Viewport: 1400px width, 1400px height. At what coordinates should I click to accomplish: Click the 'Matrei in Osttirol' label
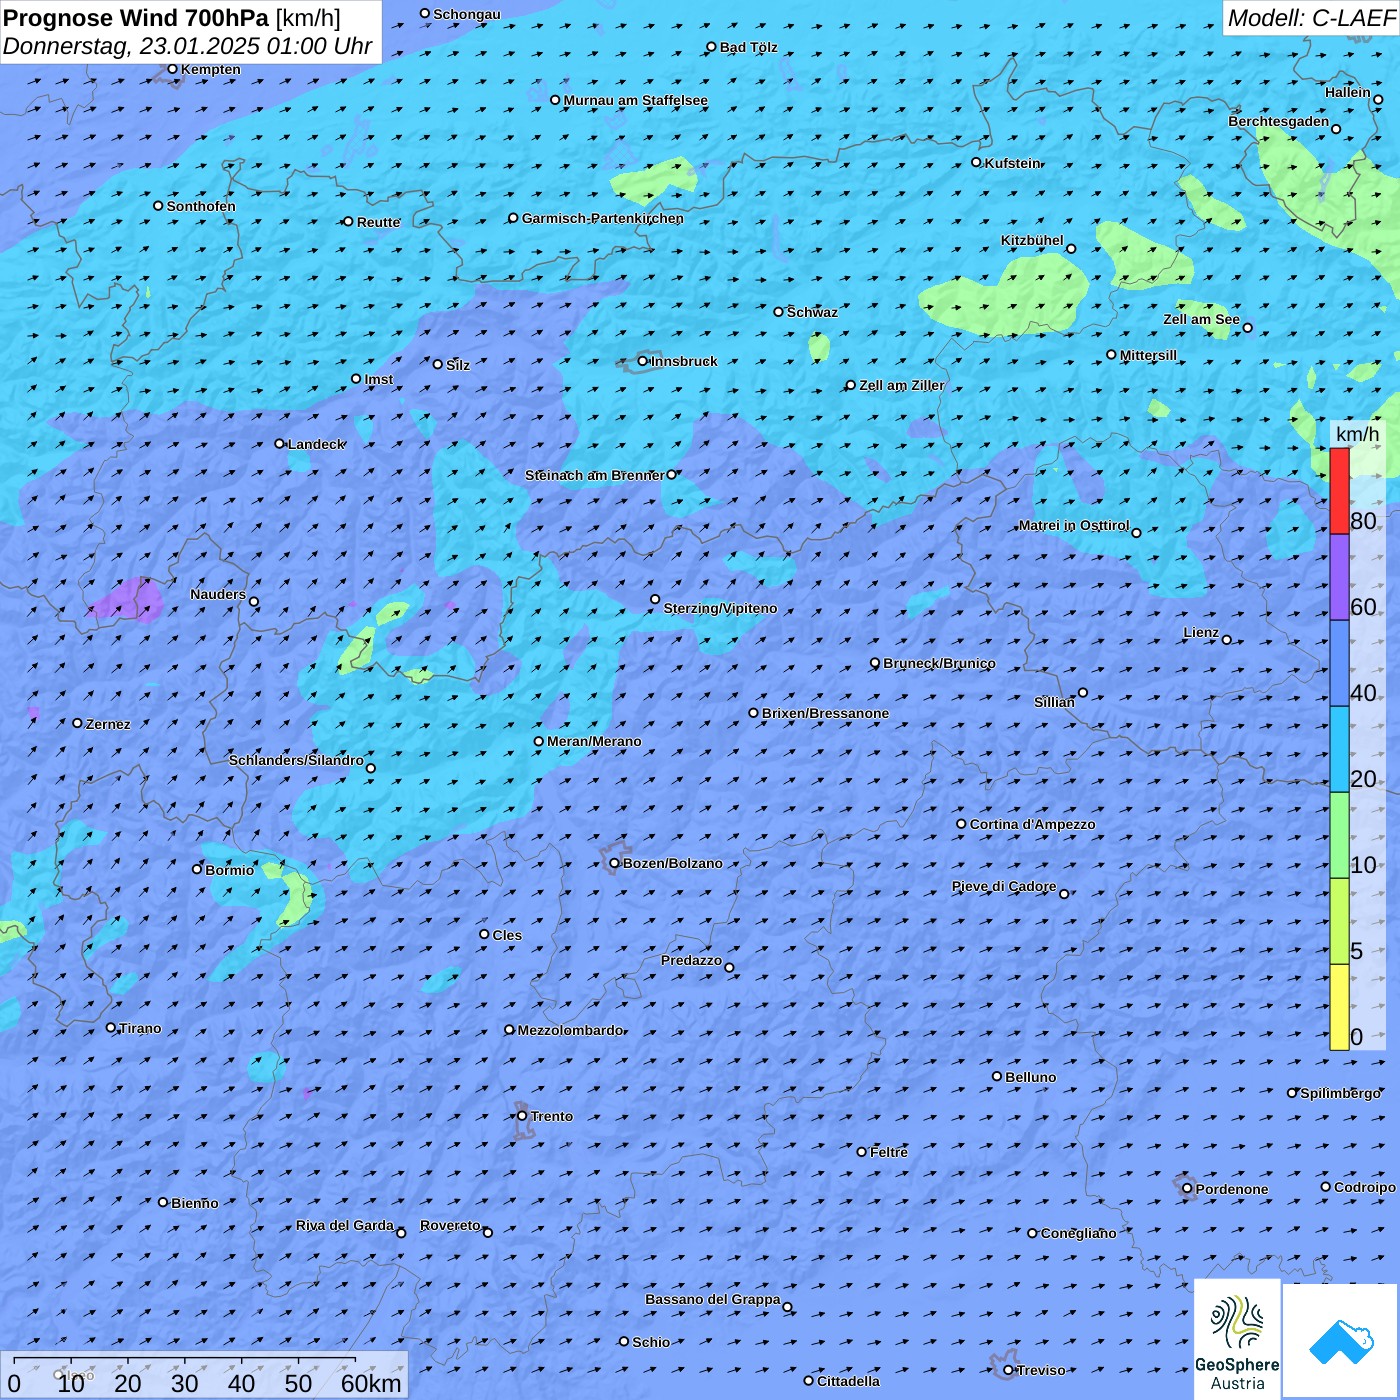(x=1074, y=525)
